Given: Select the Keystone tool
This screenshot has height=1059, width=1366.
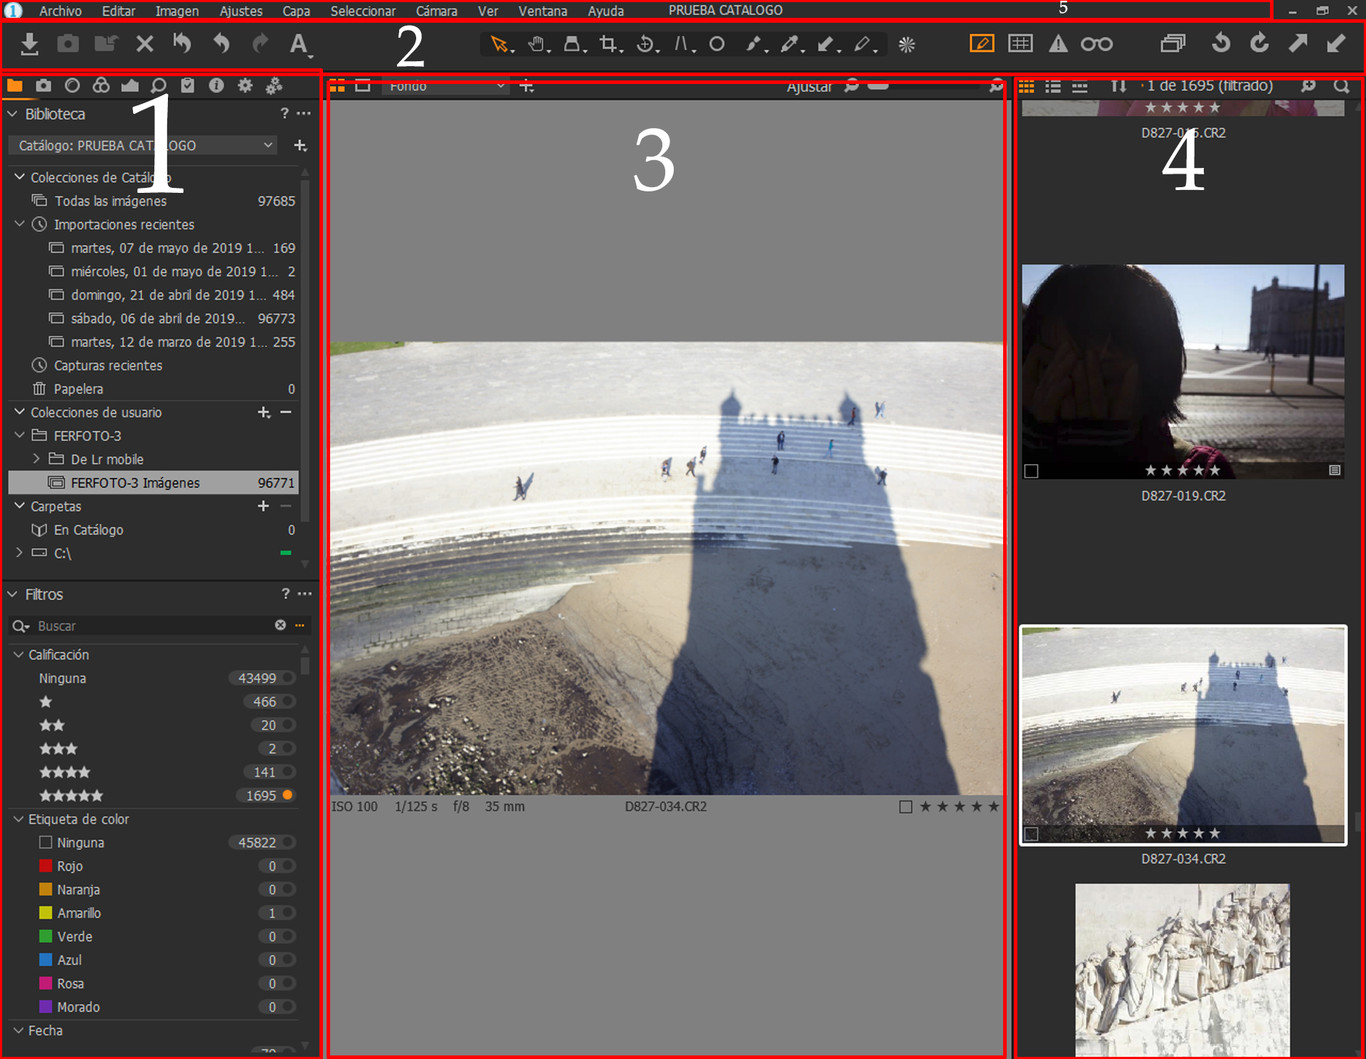Looking at the screenshot, I should [572, 45].
